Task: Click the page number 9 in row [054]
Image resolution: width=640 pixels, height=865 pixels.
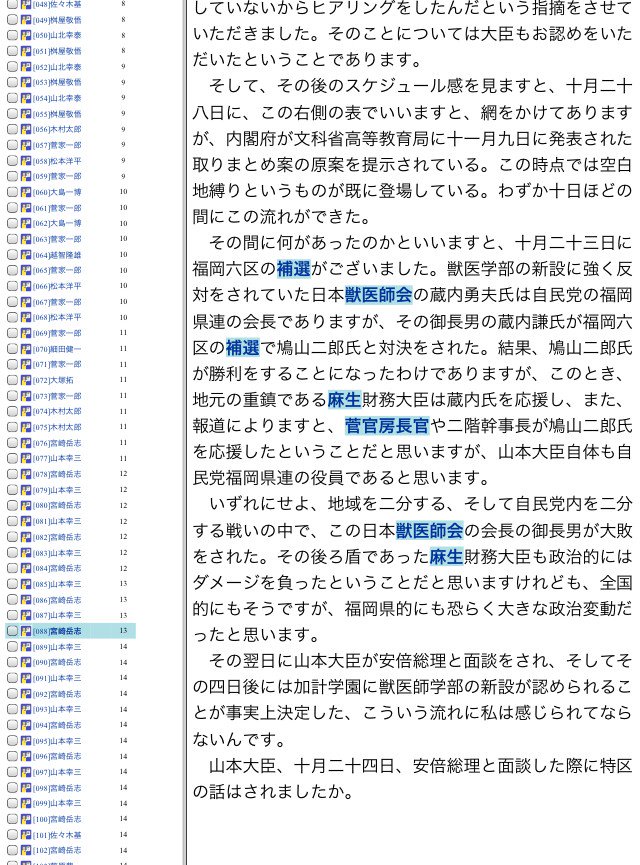Action: 123,98
